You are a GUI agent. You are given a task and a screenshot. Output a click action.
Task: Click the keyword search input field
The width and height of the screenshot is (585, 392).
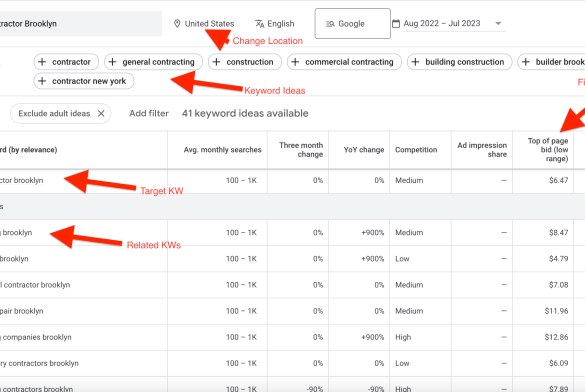(81, 23)
